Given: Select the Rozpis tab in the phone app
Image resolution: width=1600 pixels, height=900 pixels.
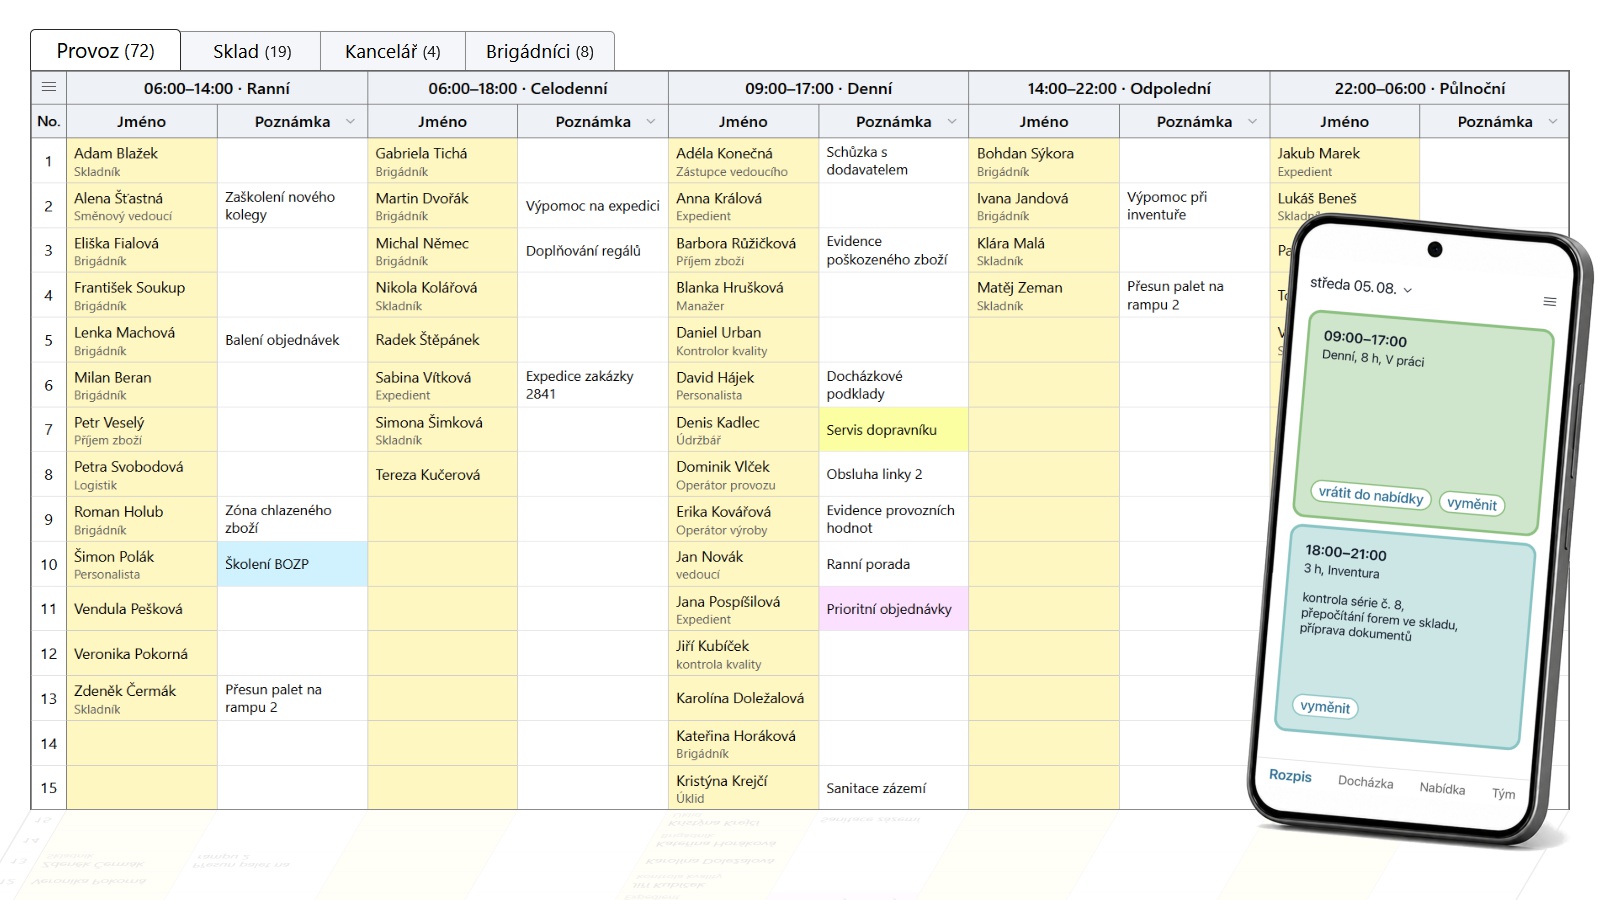Looking at the screenshot, I should (1290, 776).
